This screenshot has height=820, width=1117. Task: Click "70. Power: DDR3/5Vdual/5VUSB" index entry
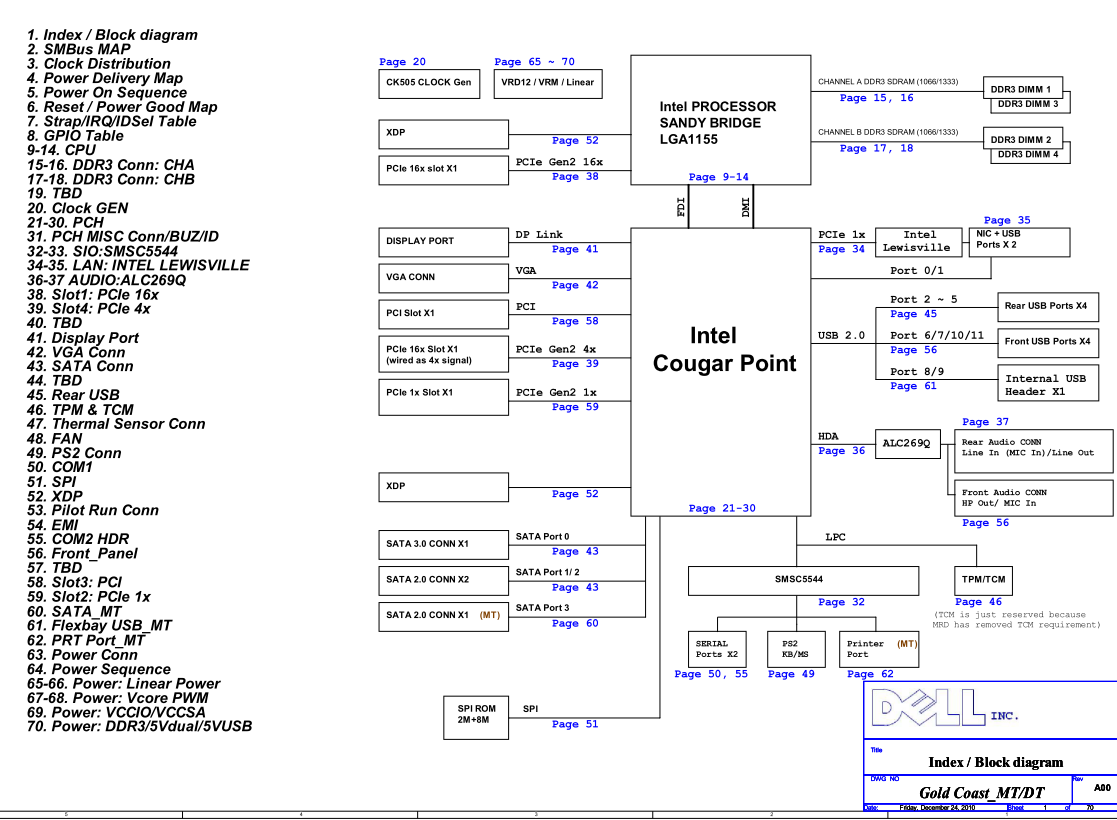(x=140, y=726)
